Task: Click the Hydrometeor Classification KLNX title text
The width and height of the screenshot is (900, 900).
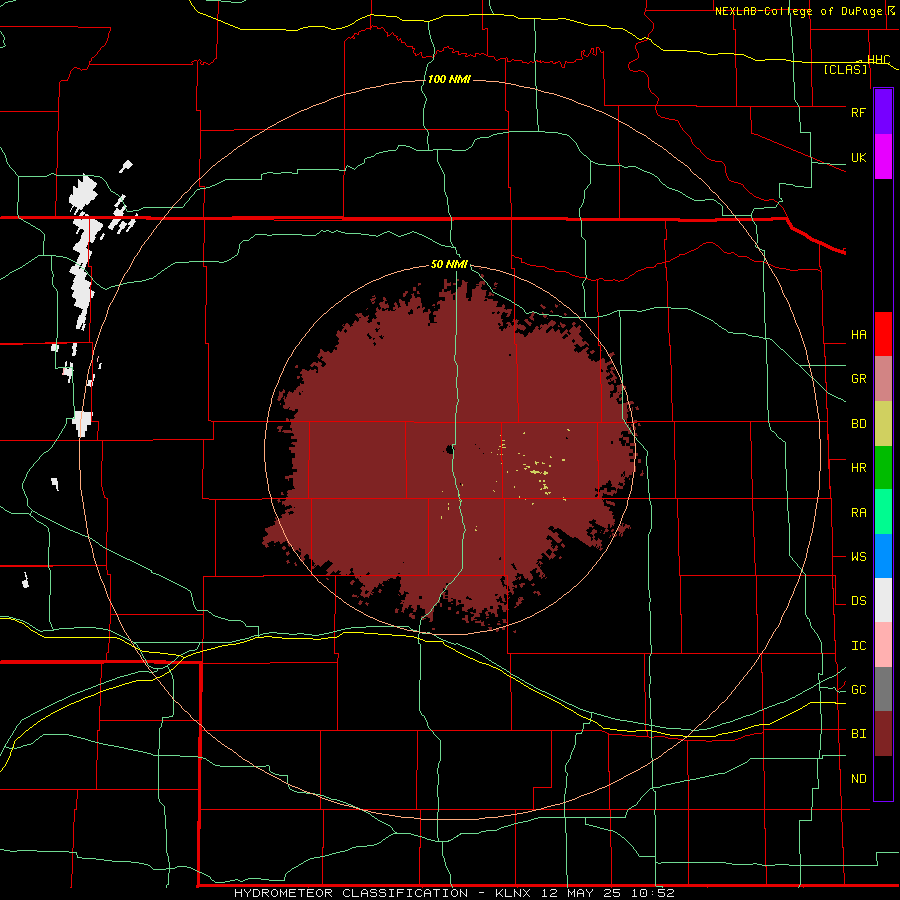Action: pyautogui.click(x=382, y=893)
